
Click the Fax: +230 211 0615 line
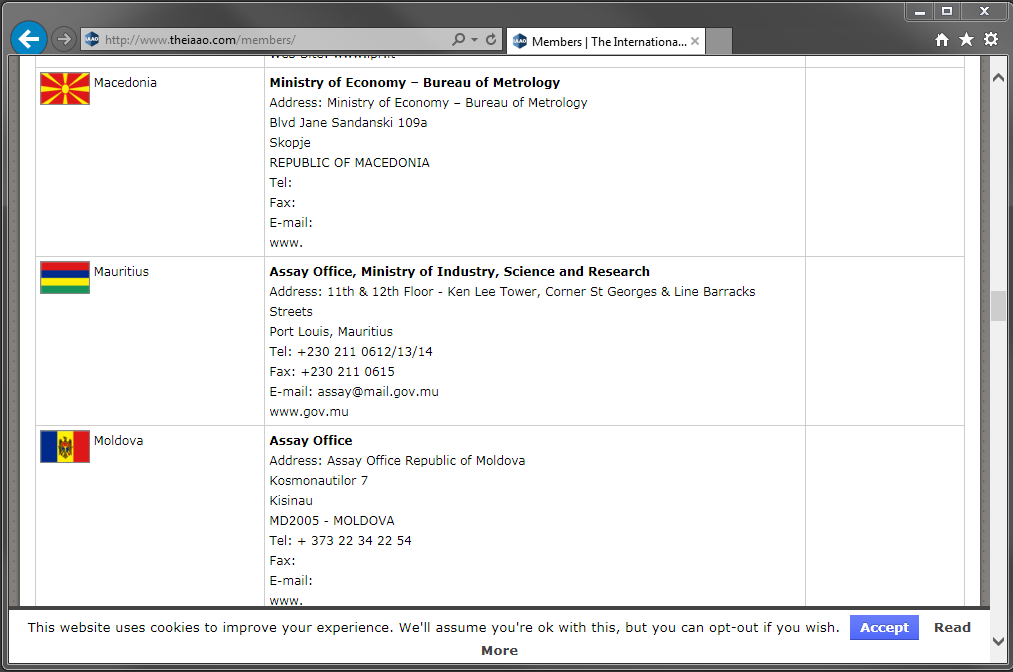pos(332,372)
